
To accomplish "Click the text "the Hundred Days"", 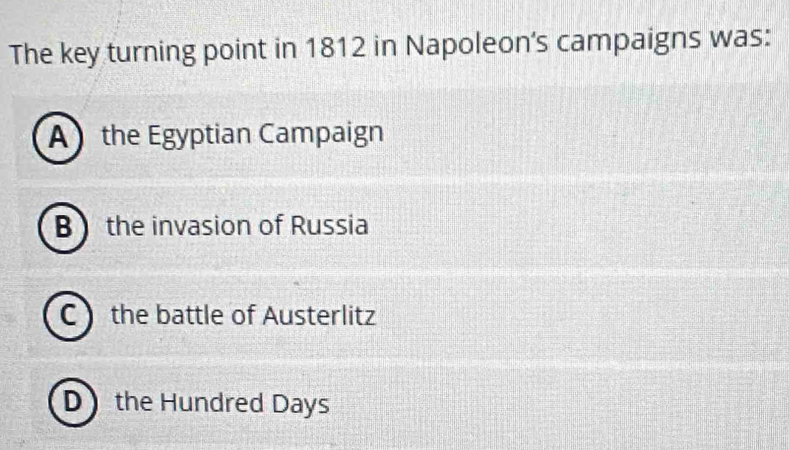I will (222, 405).
